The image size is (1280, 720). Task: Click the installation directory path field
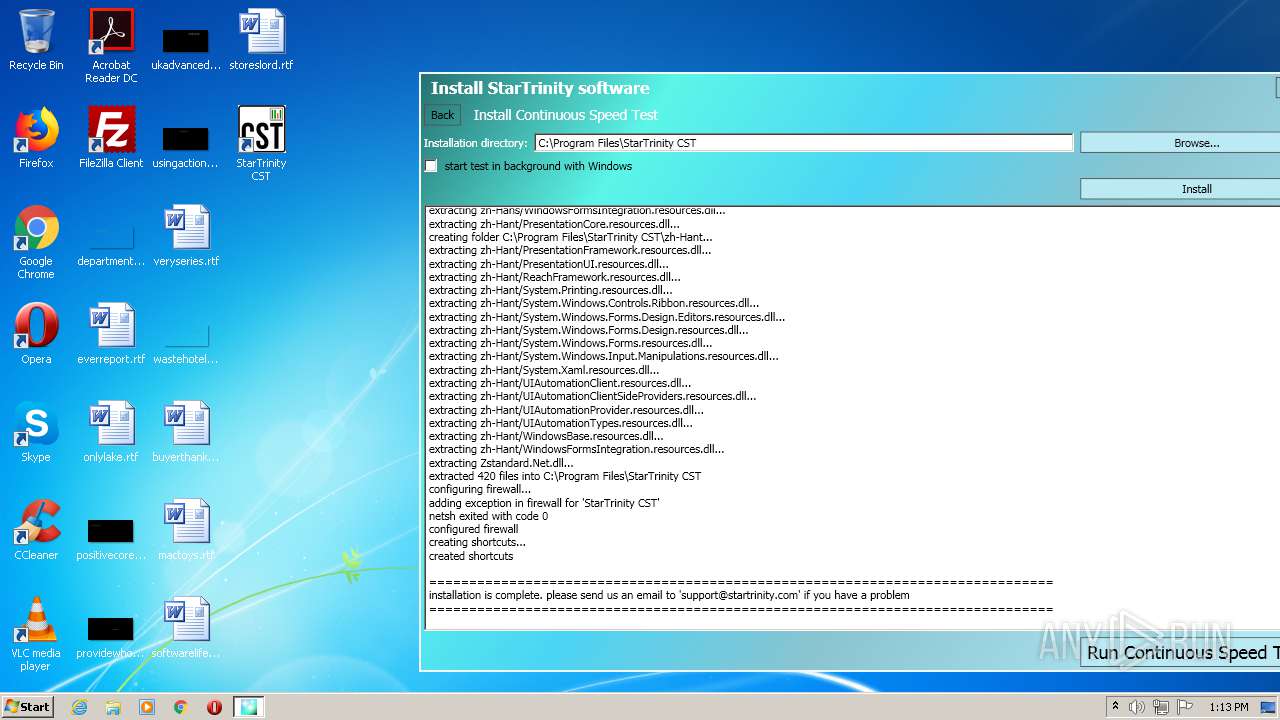point(804,143)
